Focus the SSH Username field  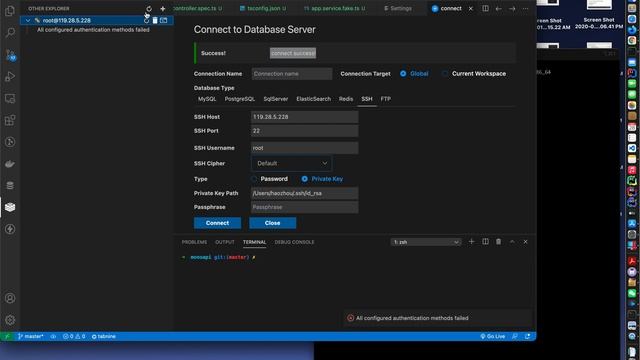tap(304, 148)
